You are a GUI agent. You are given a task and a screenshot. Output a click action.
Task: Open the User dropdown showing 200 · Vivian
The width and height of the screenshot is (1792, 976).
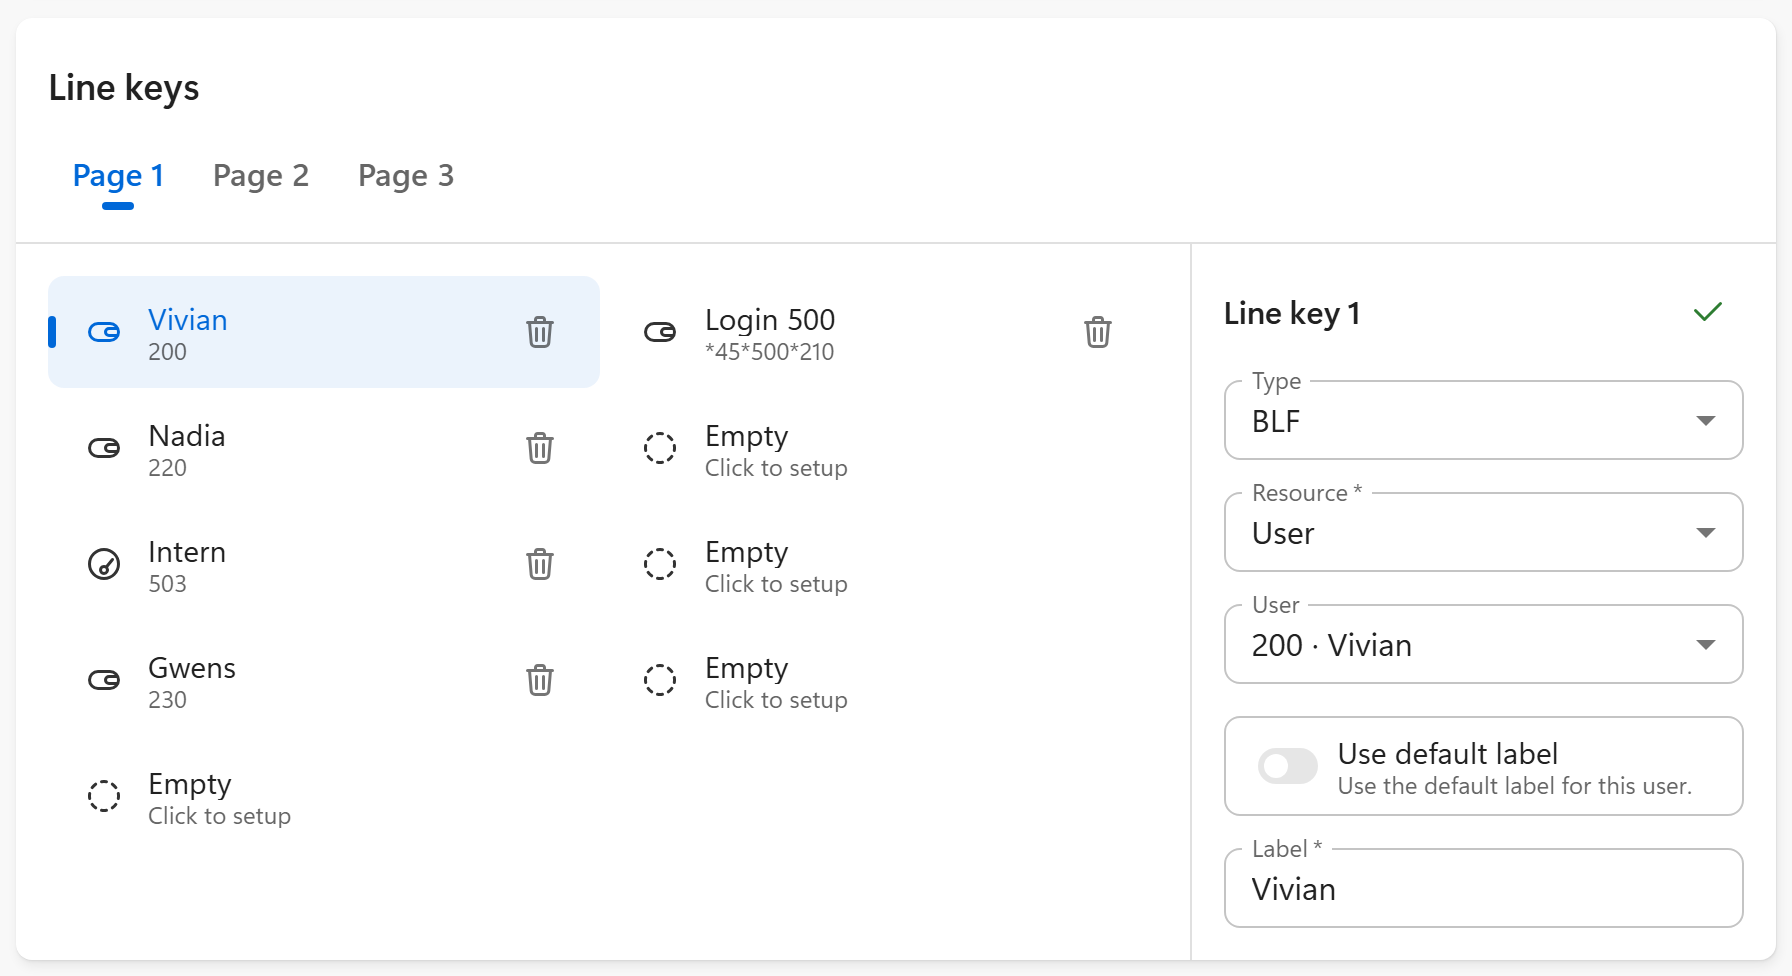point(1483,645)
